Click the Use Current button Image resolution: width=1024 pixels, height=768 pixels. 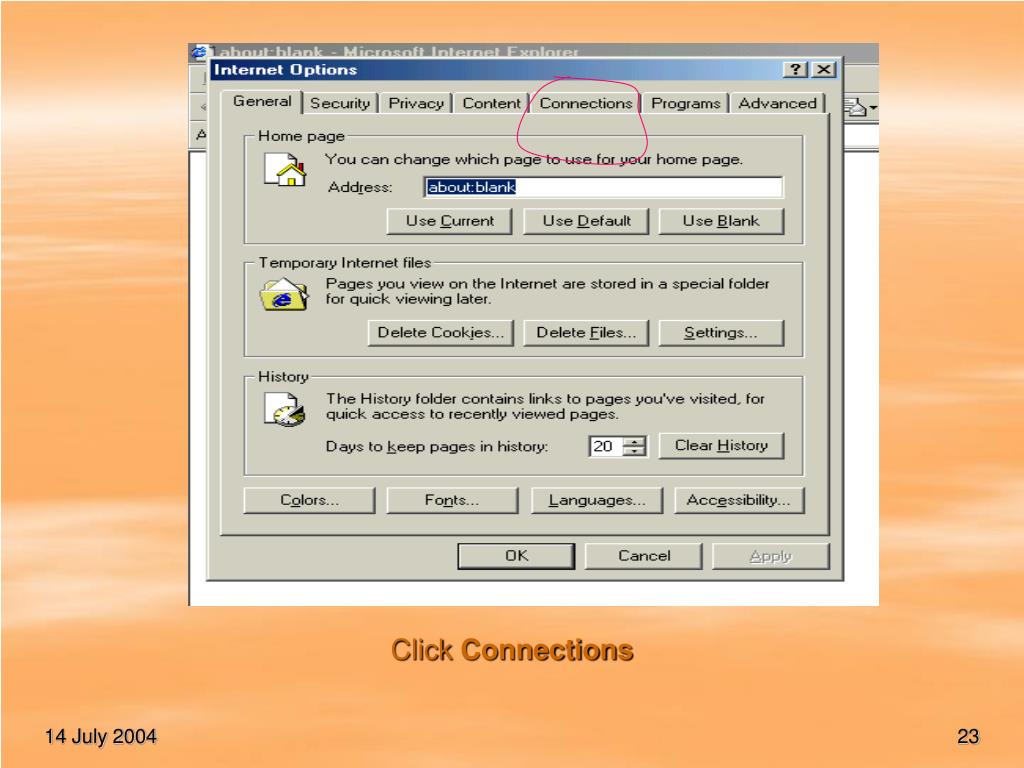click(449, 221)
